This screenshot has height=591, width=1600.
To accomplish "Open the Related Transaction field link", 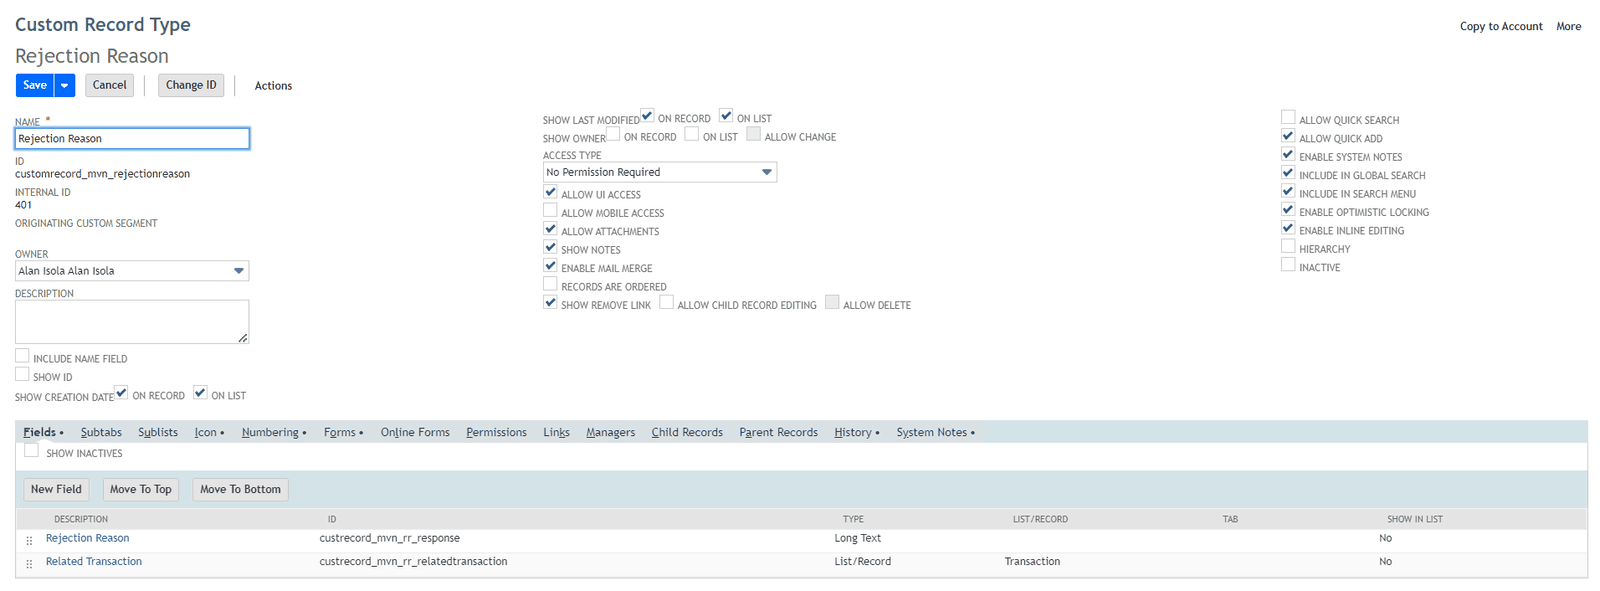I will click(x=94, y=562).
